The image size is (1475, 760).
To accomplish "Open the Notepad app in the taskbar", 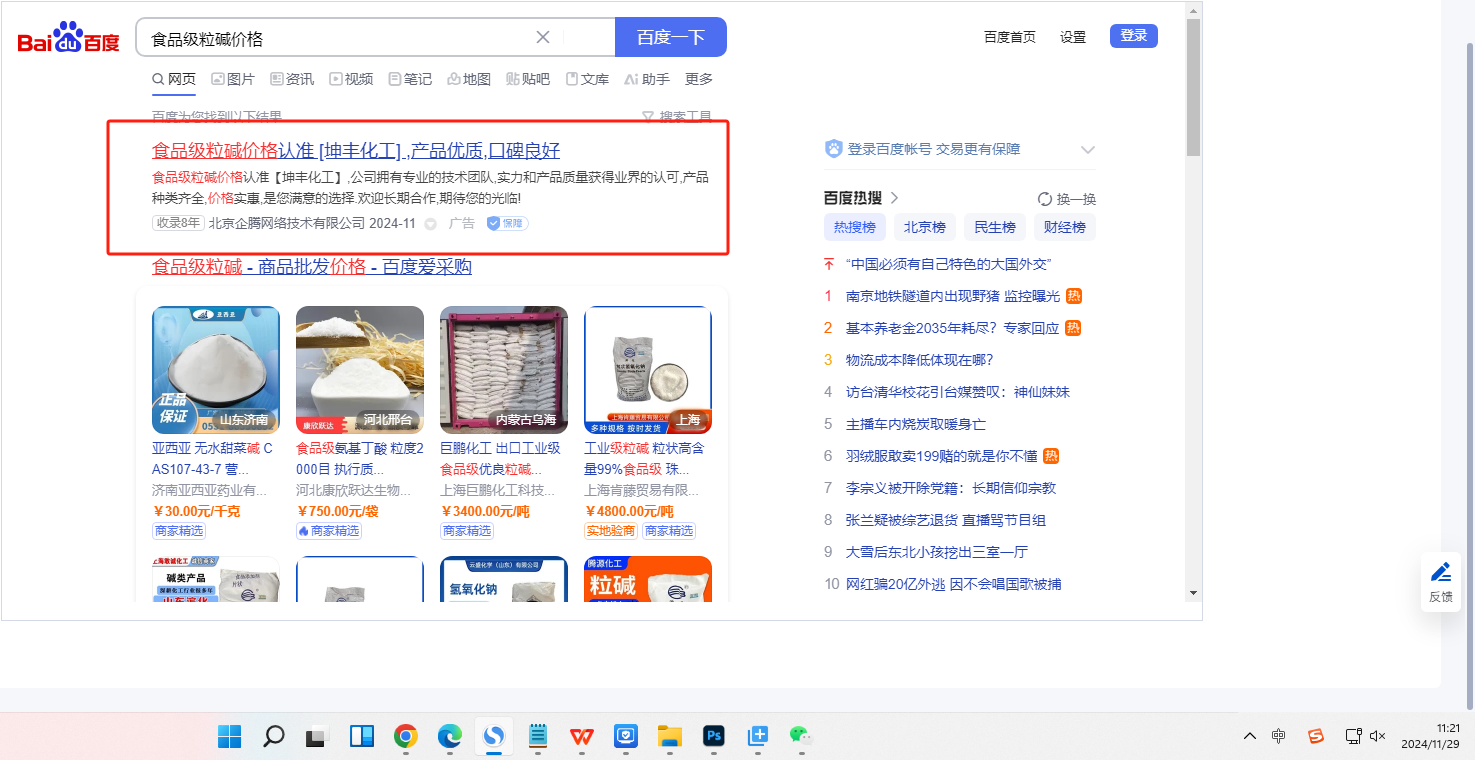I will click(538, 737).
